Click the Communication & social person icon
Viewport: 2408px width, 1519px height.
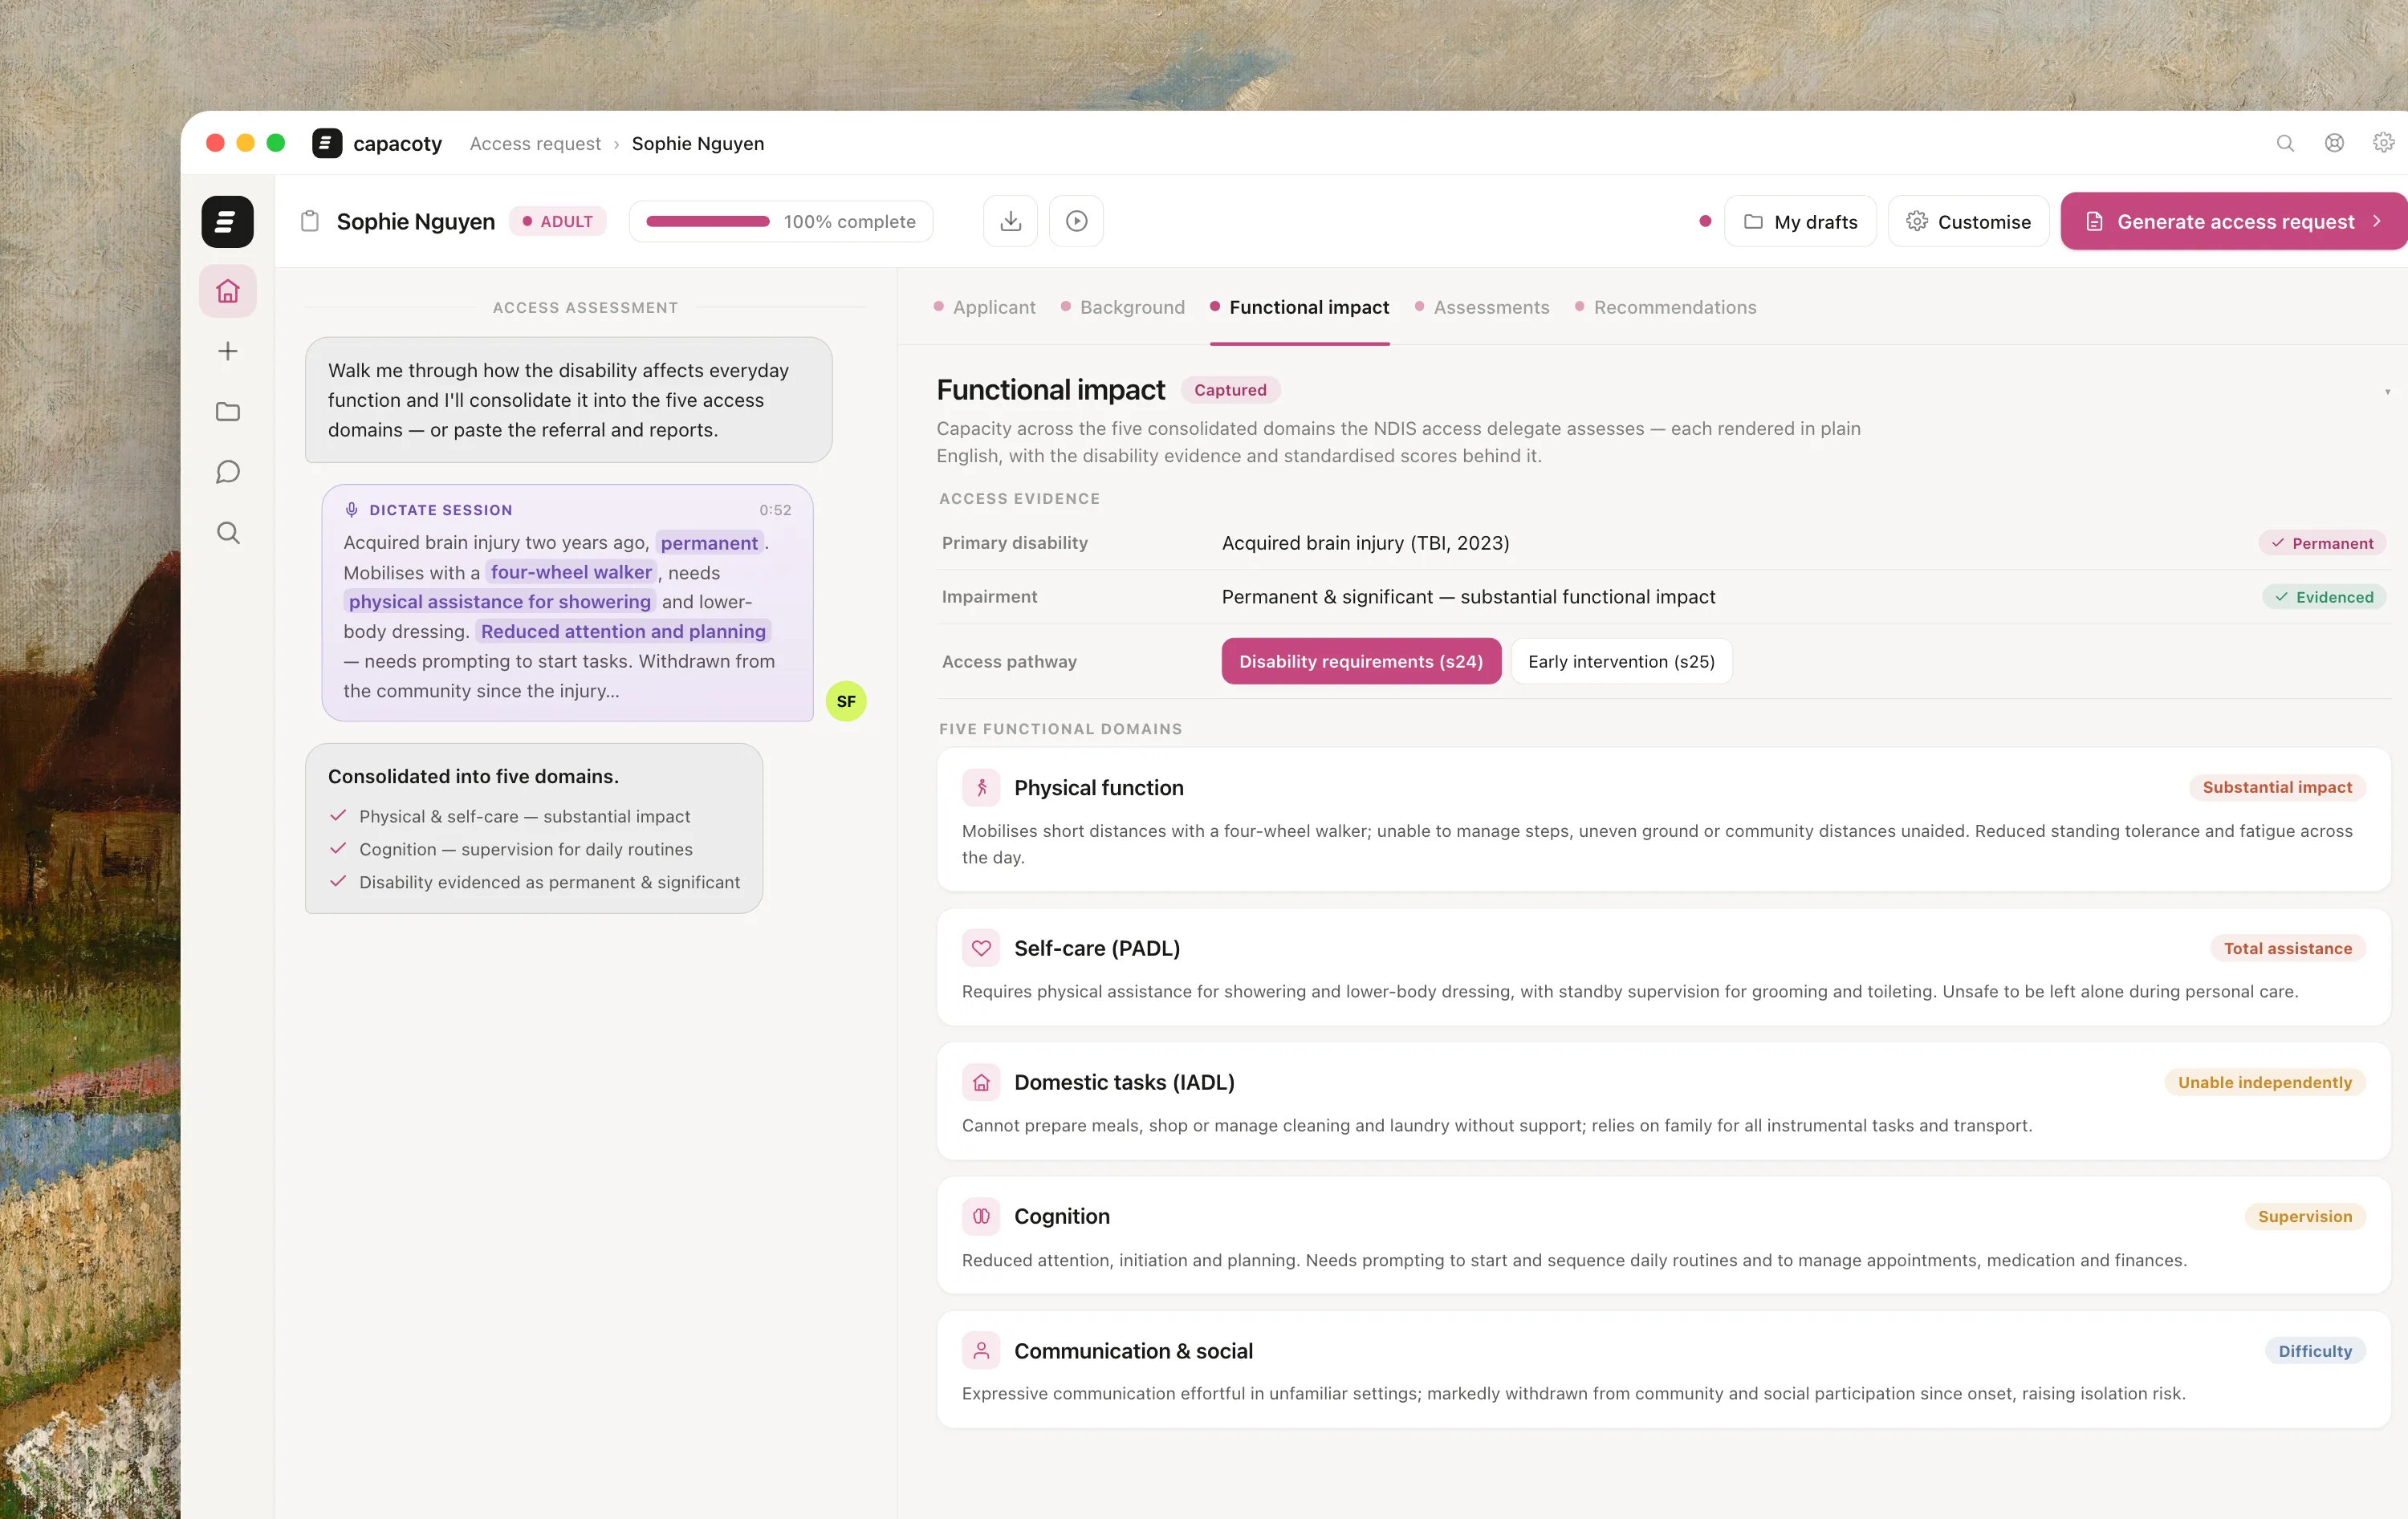[x=981, y=1351]
